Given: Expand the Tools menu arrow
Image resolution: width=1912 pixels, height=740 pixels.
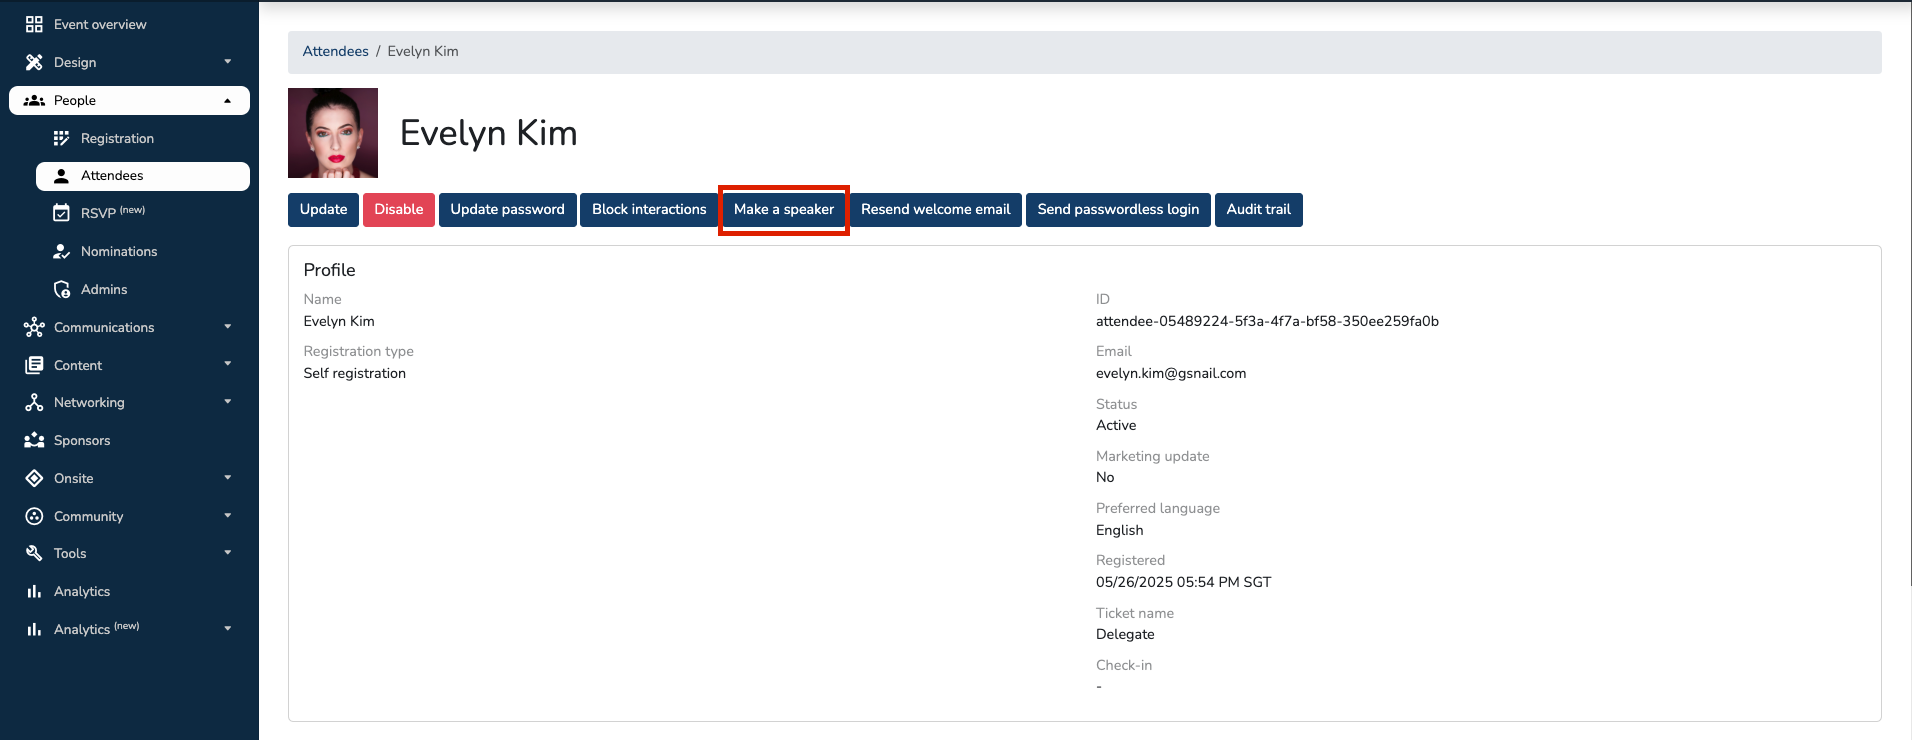Looking at the screenshot, I should tap(228, 553).
